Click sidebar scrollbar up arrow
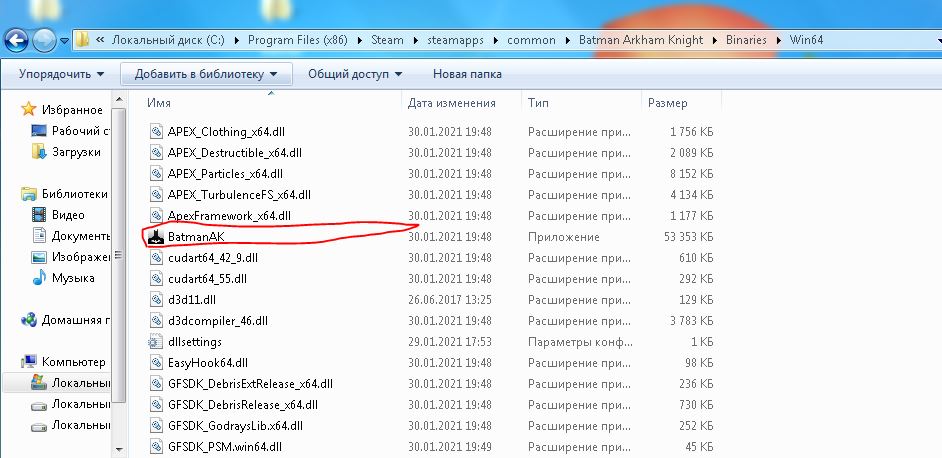Viewport: 942px width, 458px height. pyautogui.click(x=119, y=99)
